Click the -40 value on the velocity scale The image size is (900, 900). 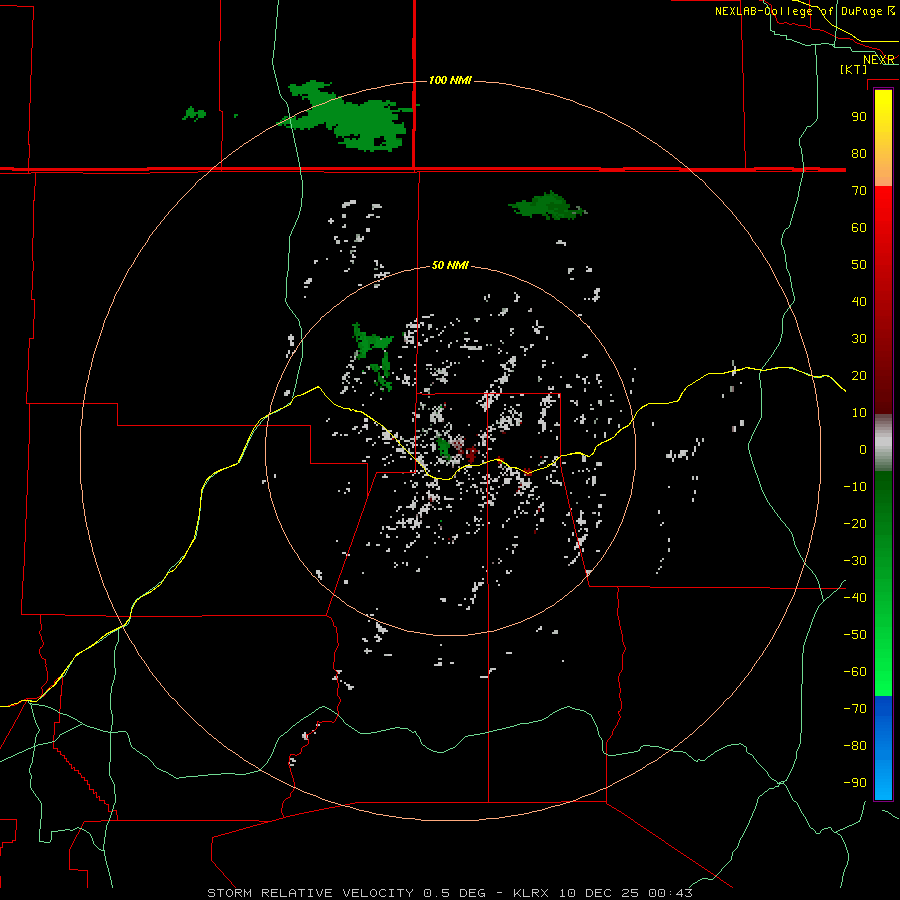855,598
